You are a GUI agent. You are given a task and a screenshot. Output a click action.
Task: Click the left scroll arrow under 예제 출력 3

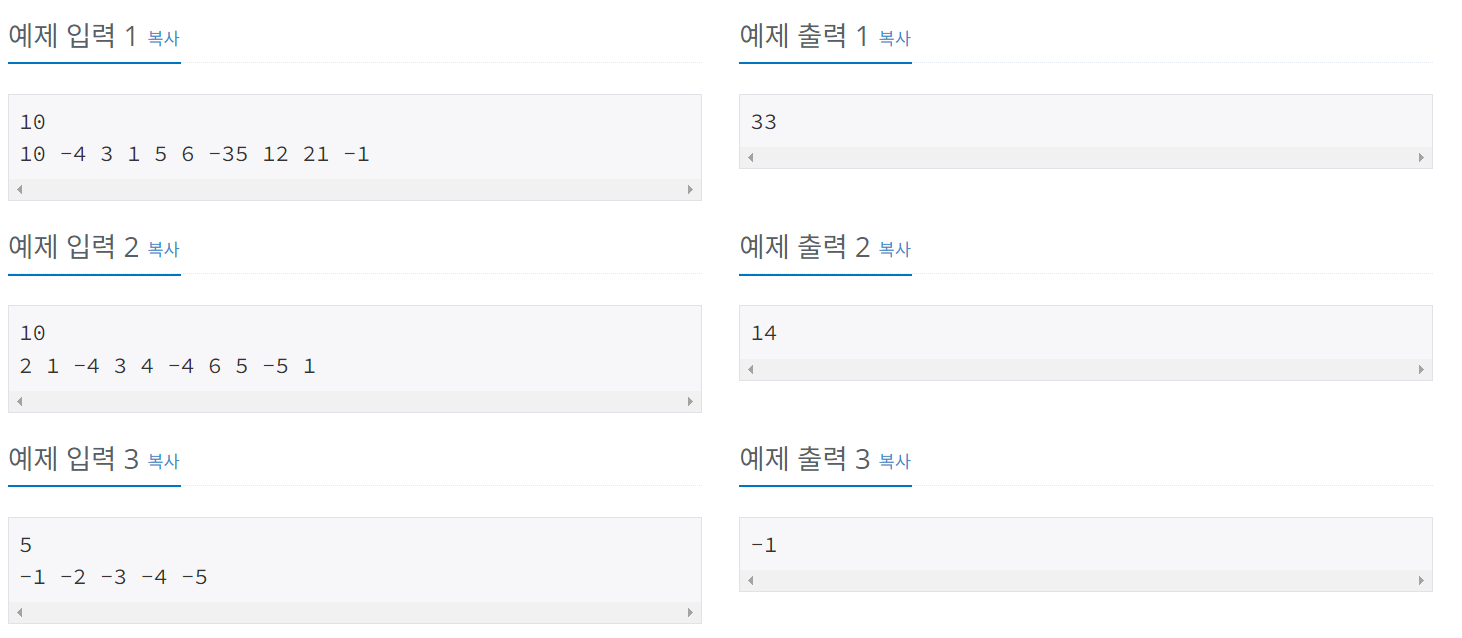coord(748,580)
